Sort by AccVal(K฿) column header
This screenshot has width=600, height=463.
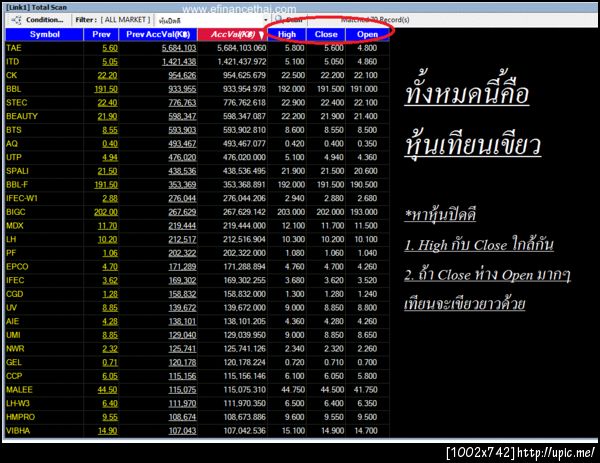point(232,34)
